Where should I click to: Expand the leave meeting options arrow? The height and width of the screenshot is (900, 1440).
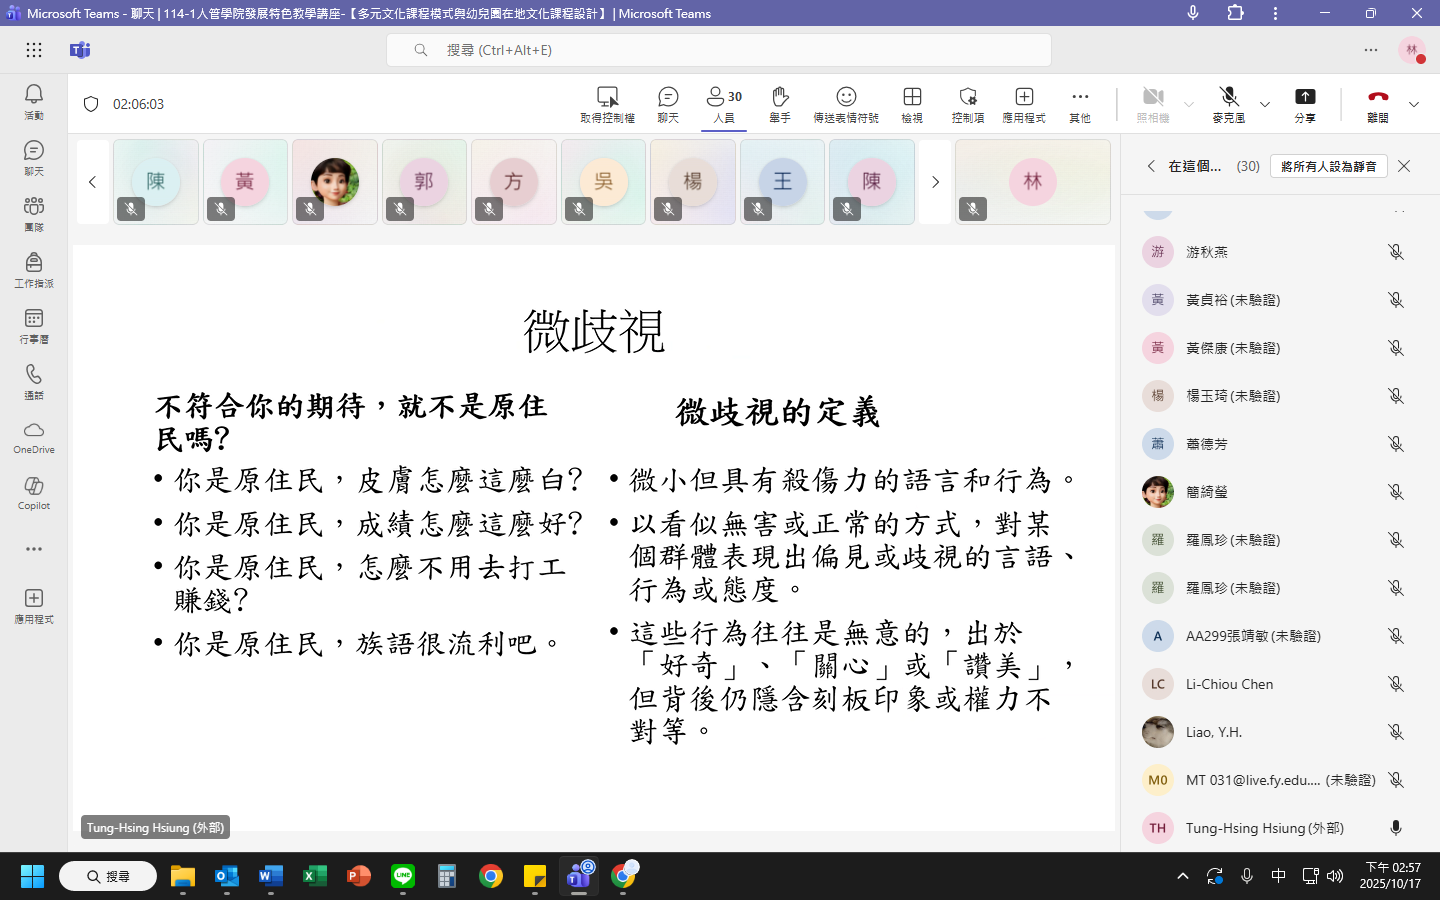pyautogui.click(x=1414, y=104)
